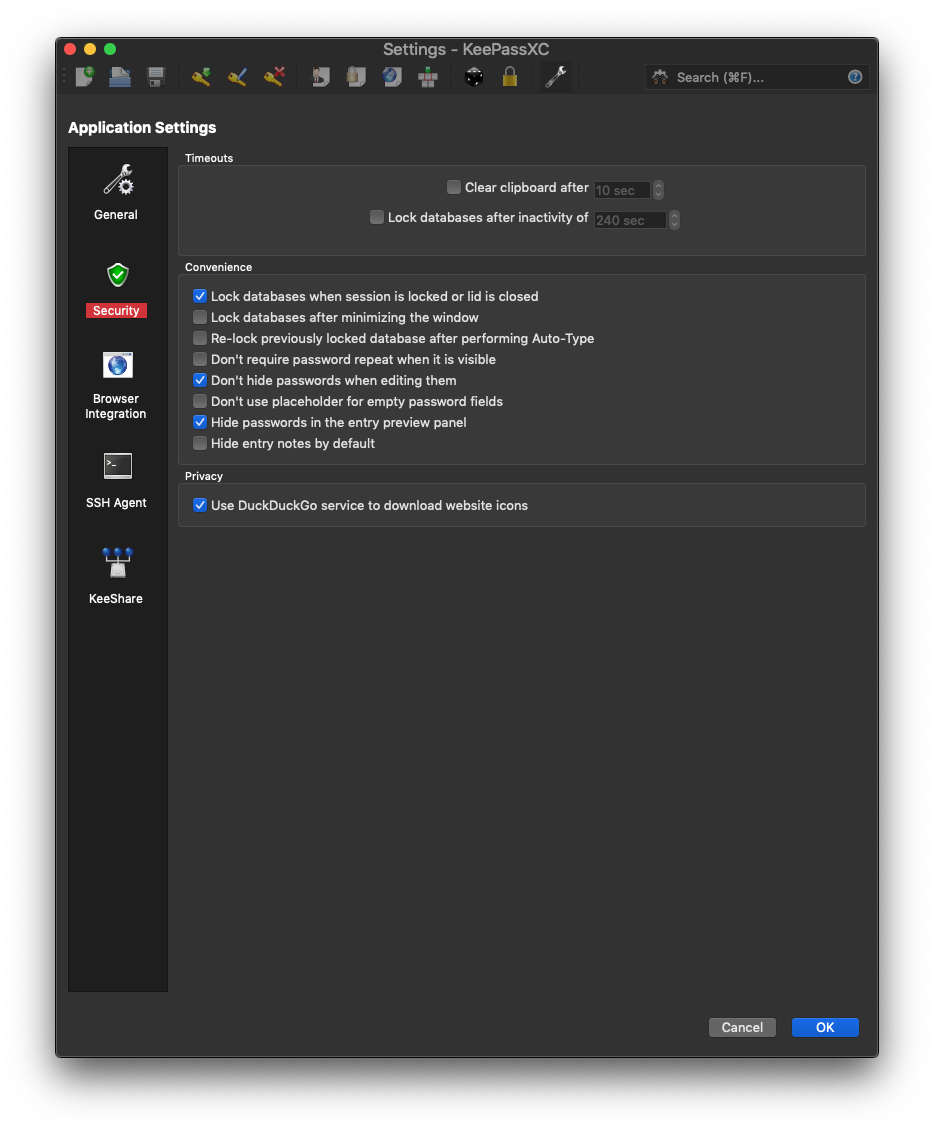934x1131 pixels.
Task: Save the current database
Action: 154,76
